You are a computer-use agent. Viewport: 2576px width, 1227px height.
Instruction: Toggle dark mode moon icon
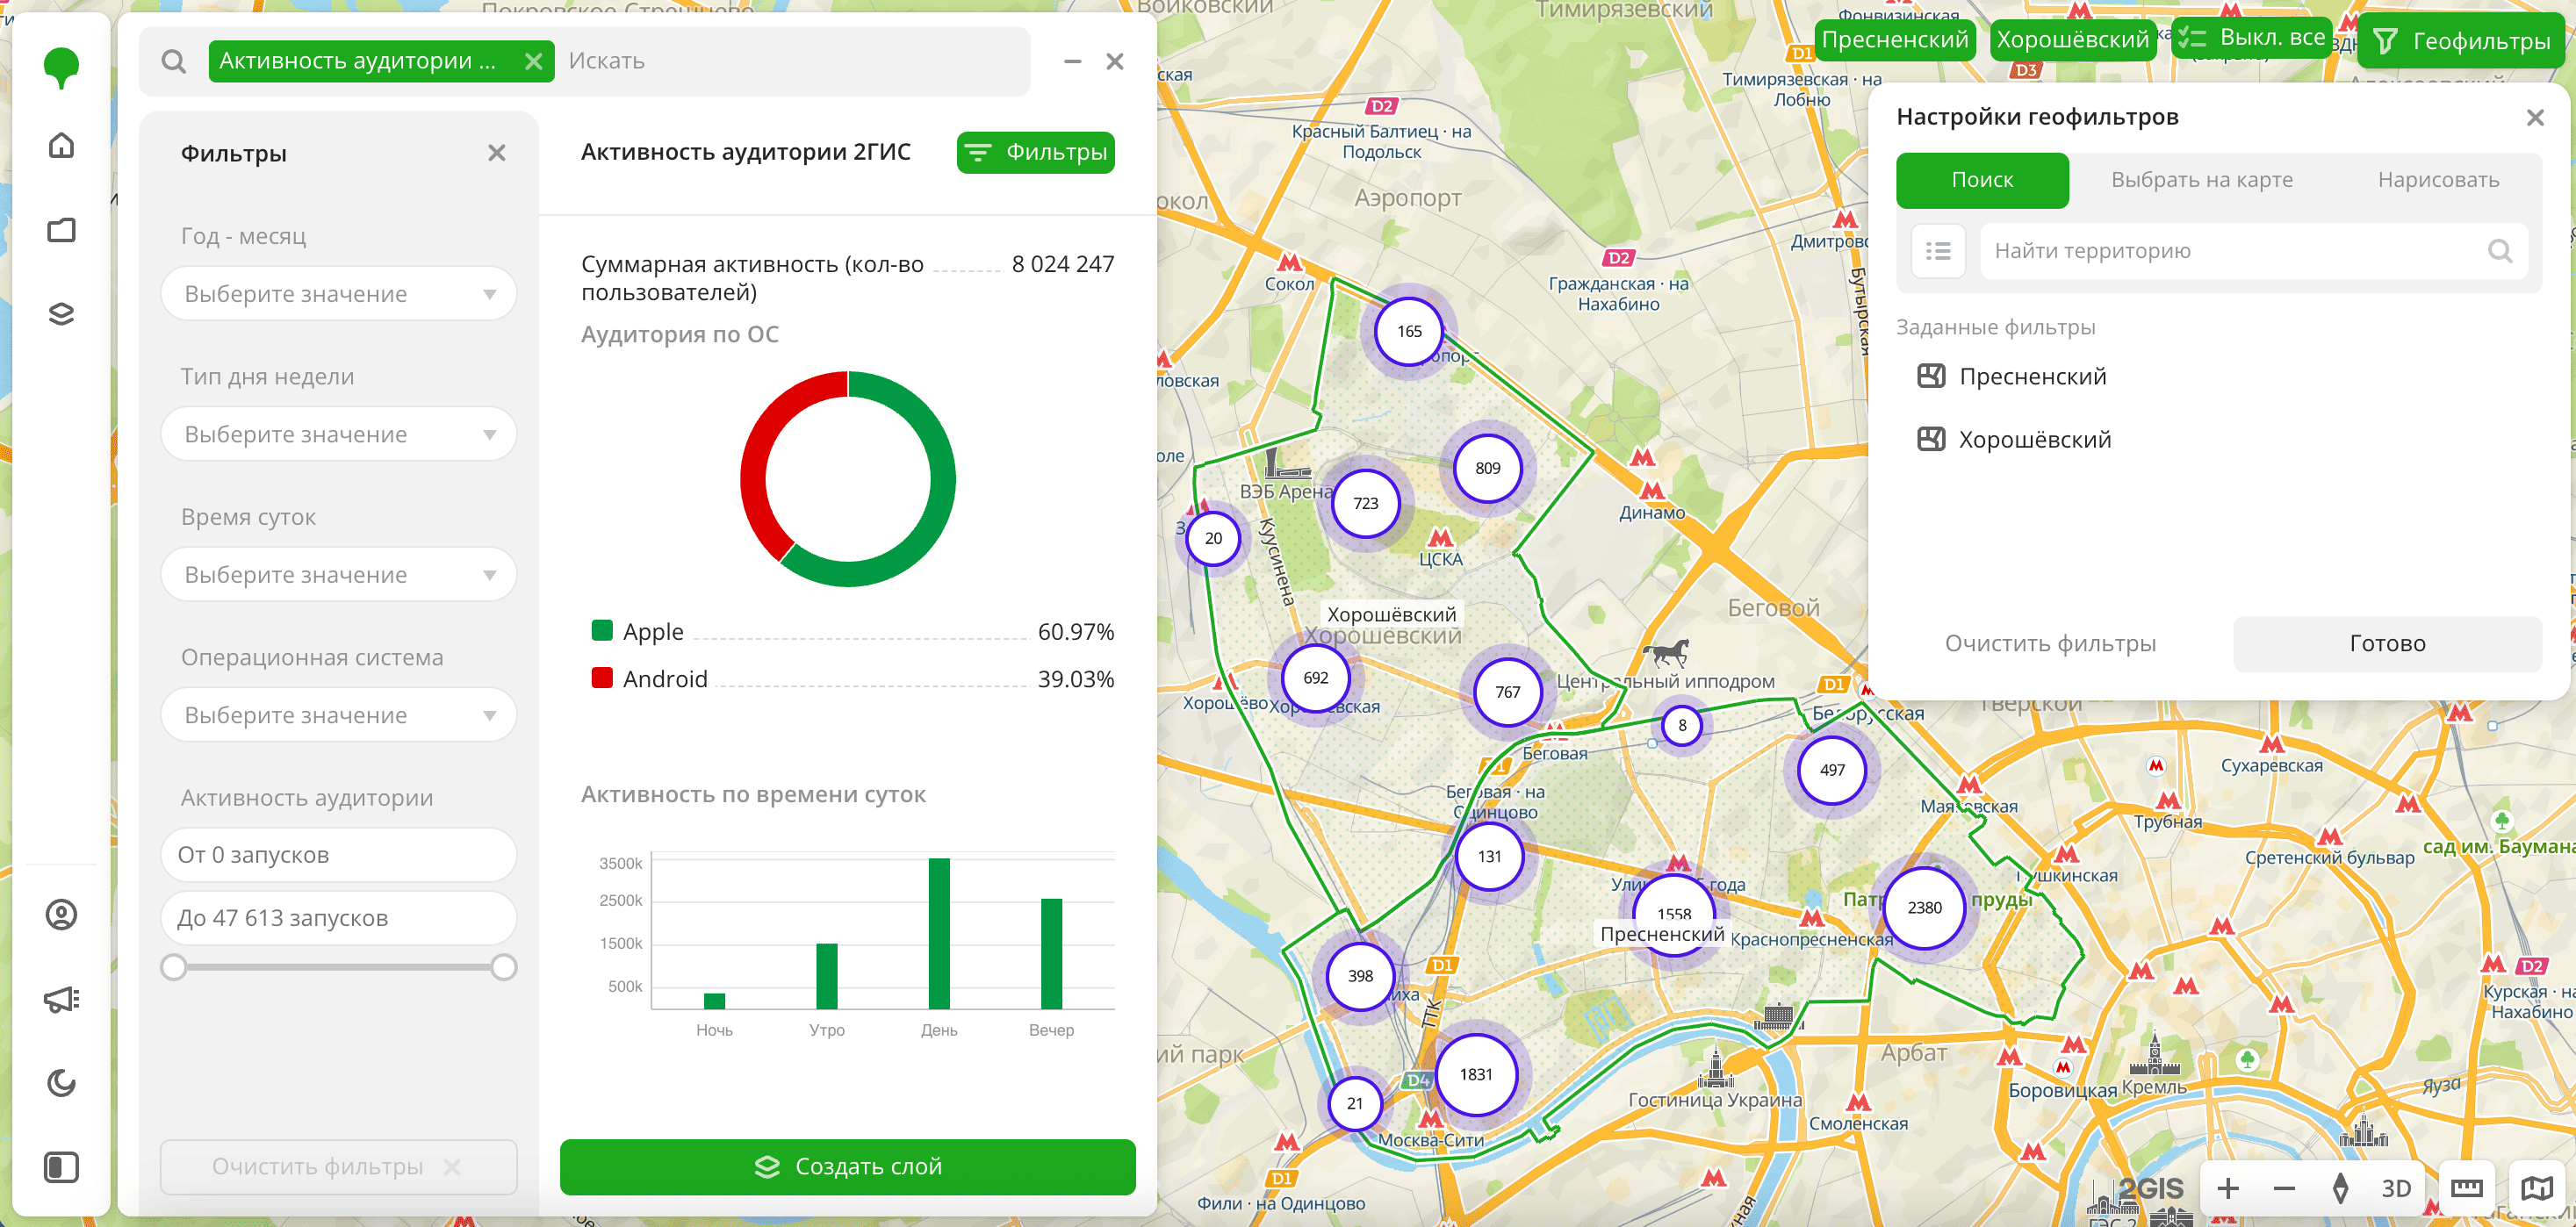61,1083
